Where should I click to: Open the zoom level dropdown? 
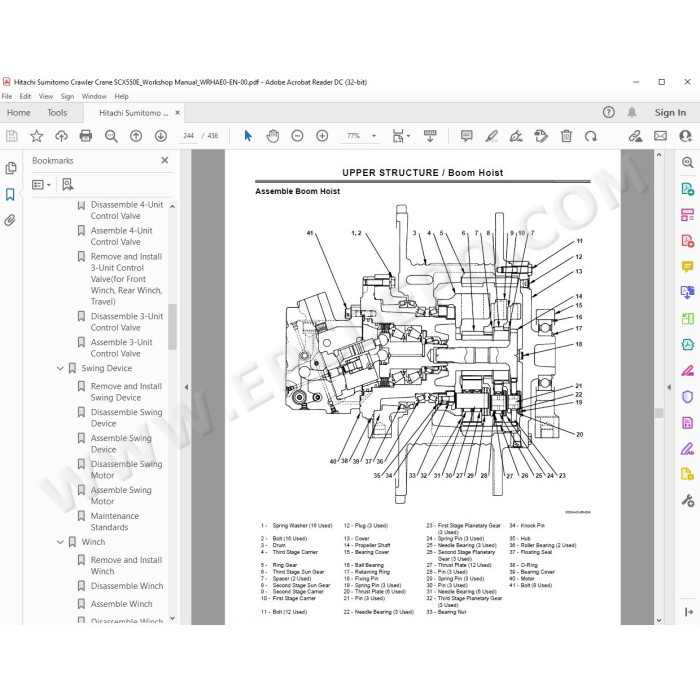[374, 136]
